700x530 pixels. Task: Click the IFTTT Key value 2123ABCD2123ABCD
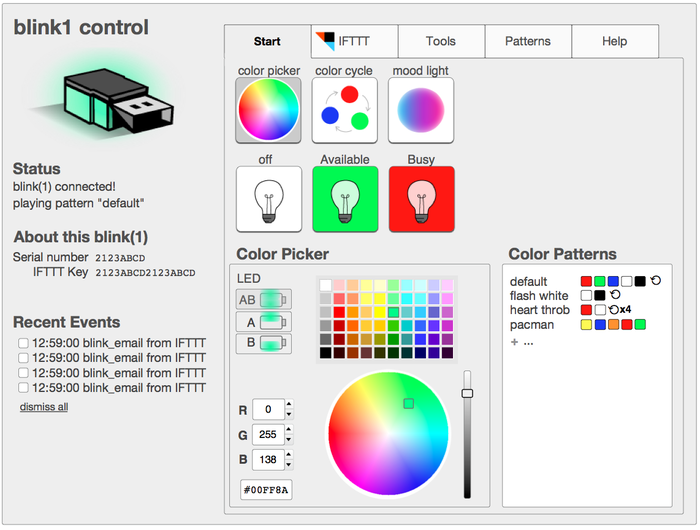coord(145,273)
